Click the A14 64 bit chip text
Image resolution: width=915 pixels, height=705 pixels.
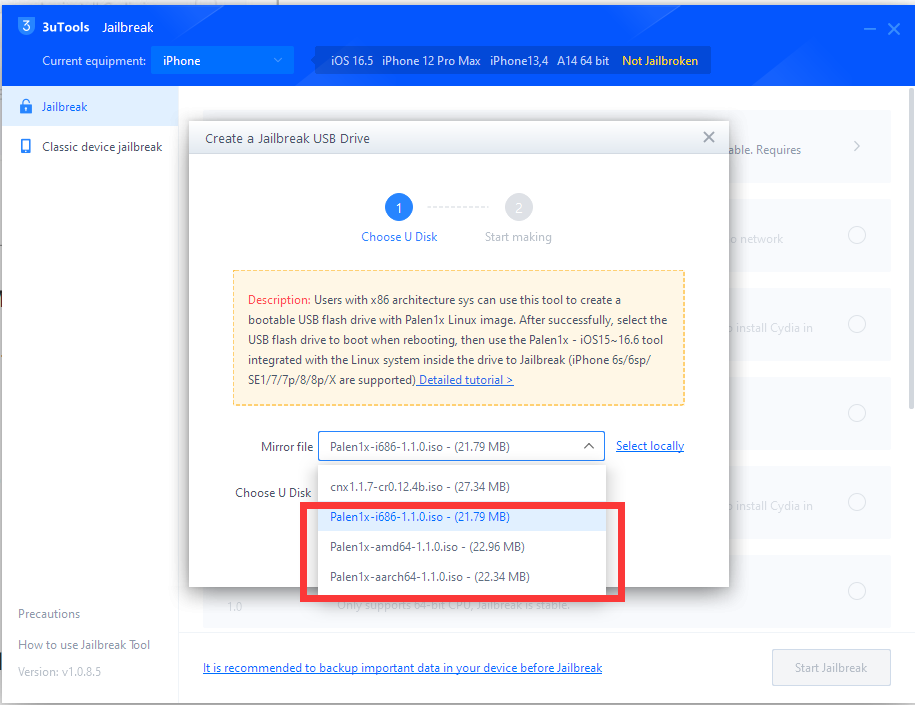[x=583, y=61]
